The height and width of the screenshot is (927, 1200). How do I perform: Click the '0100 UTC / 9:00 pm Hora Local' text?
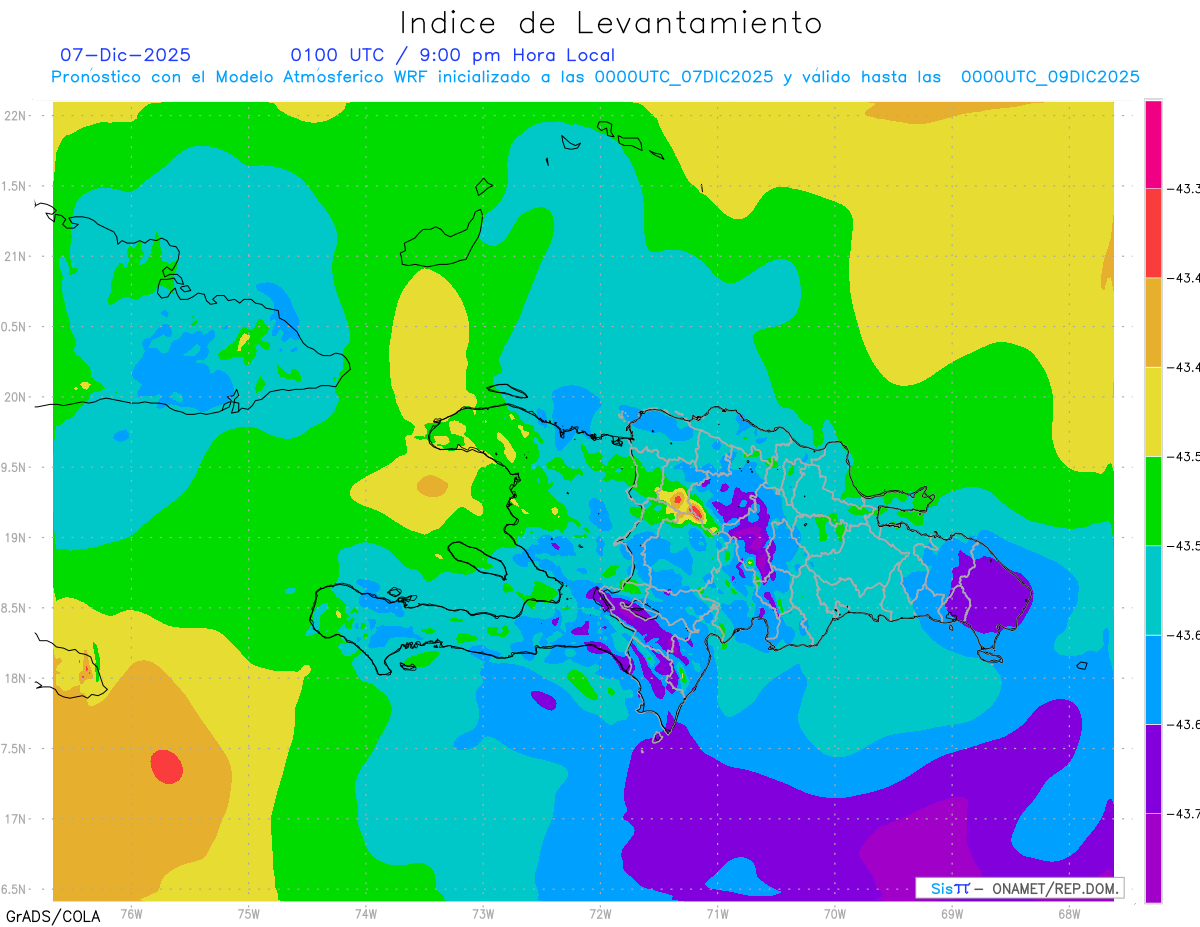[452, 55]
